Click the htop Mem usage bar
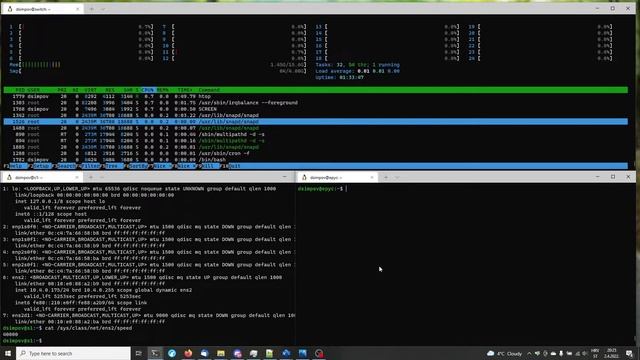The width and height of the screenshot is (640, 360). point(158,64)
